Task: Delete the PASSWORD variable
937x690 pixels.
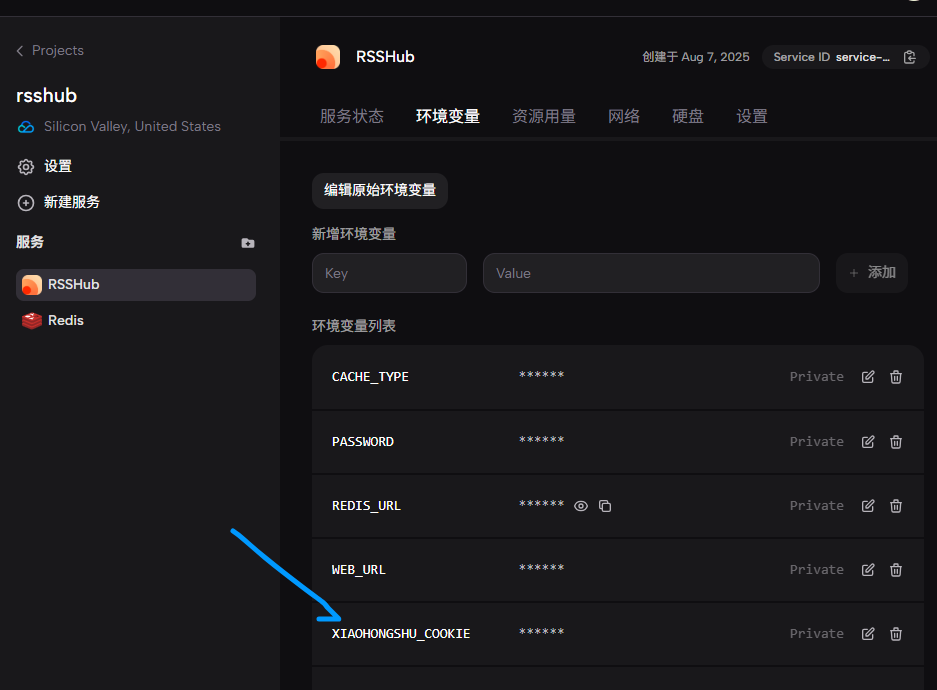Action: [x=896, y=442]
